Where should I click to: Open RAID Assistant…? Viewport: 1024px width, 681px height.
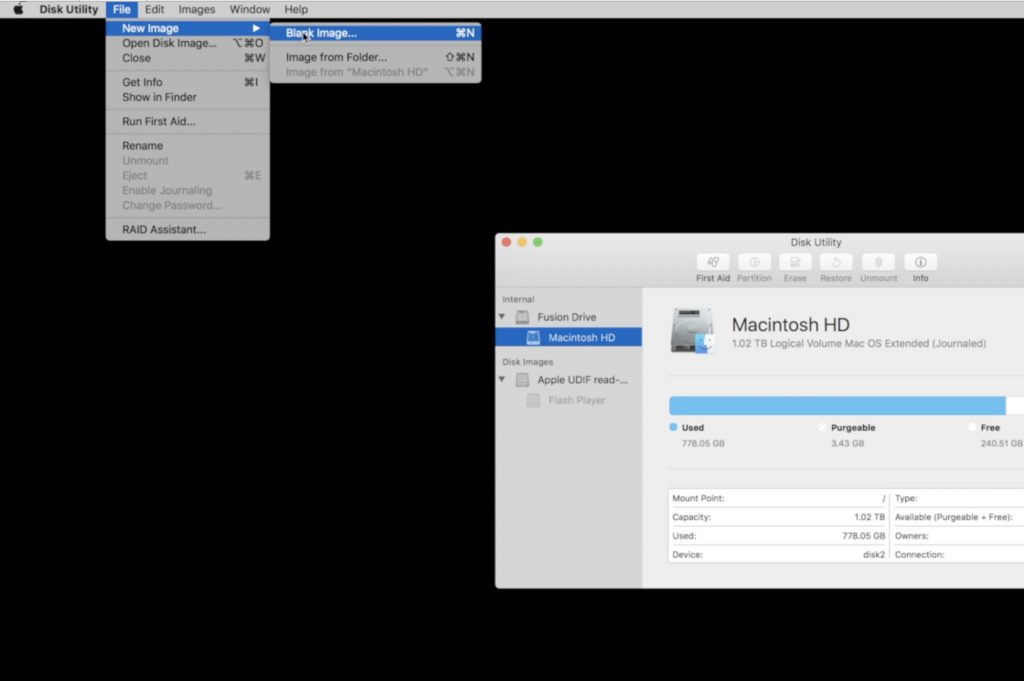[187, 230]
